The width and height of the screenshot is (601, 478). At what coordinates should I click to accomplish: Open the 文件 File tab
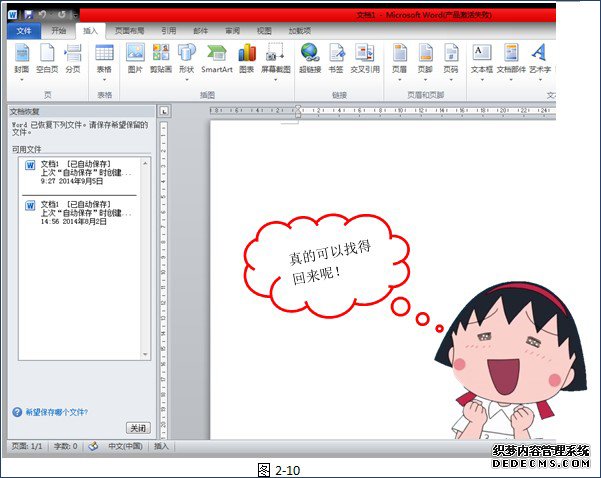(24, 31)
